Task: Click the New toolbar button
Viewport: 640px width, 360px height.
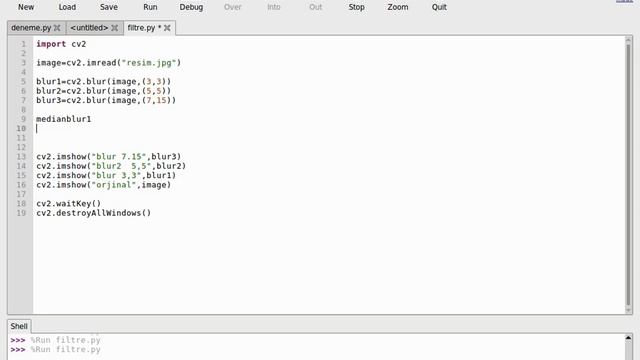Action: click(26, 7)
